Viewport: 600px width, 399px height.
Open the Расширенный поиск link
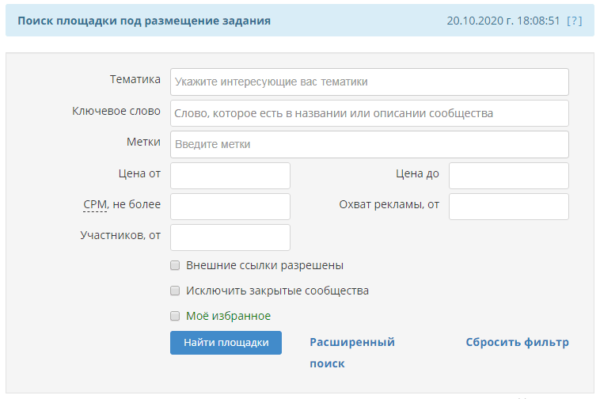pyautogui.click(x=352, y=353)
